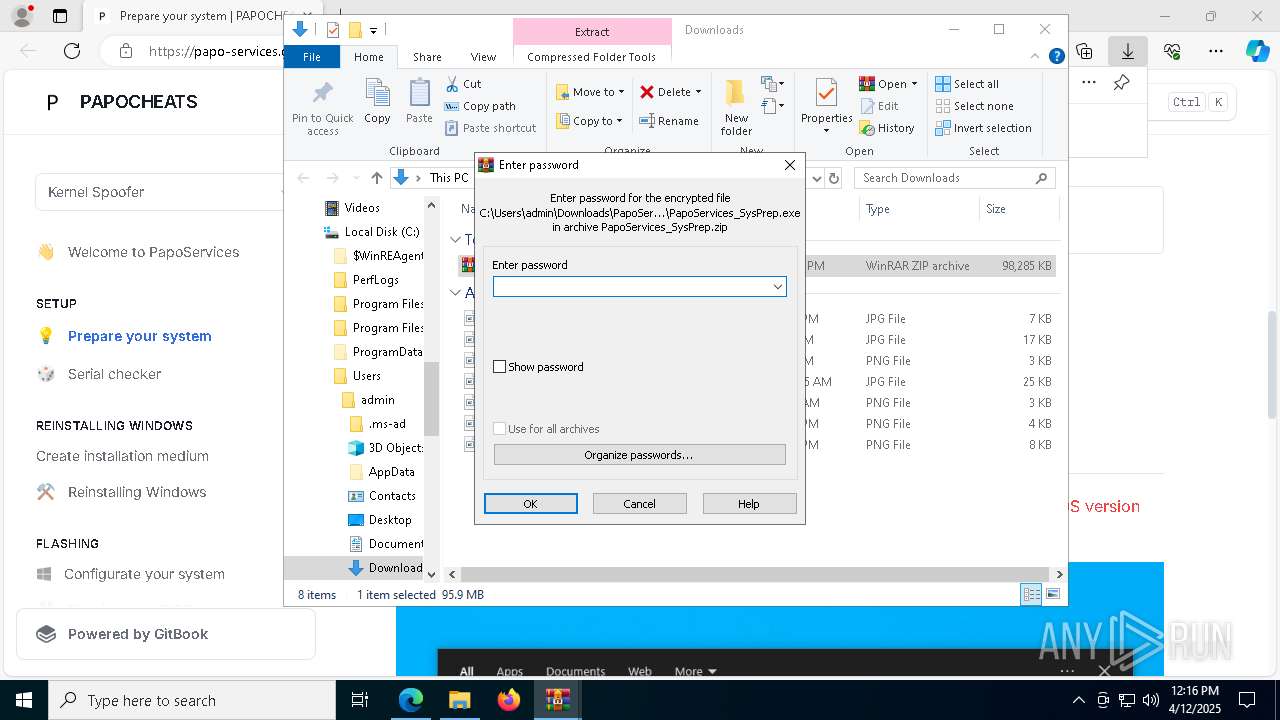Click Organize passwords button
Screen dimensions: 1280x720
point(640,455)
